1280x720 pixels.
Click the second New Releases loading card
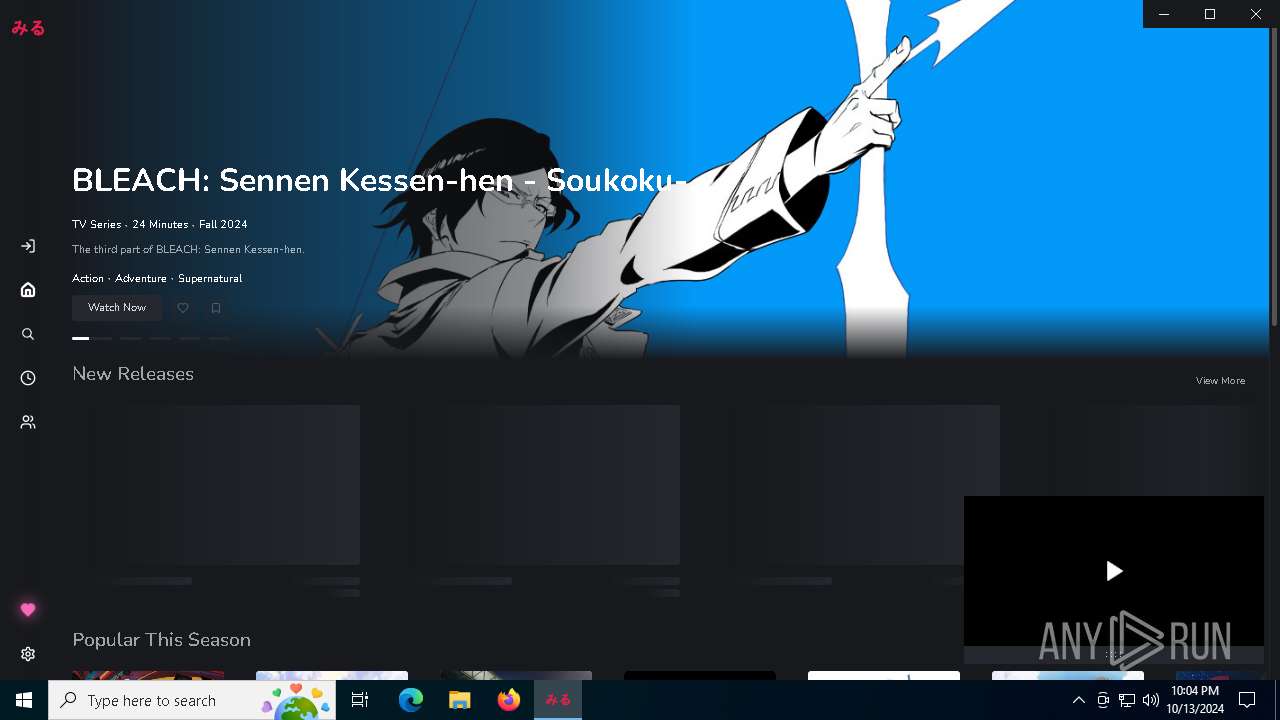pyautogui.click(x=536, y=485)
